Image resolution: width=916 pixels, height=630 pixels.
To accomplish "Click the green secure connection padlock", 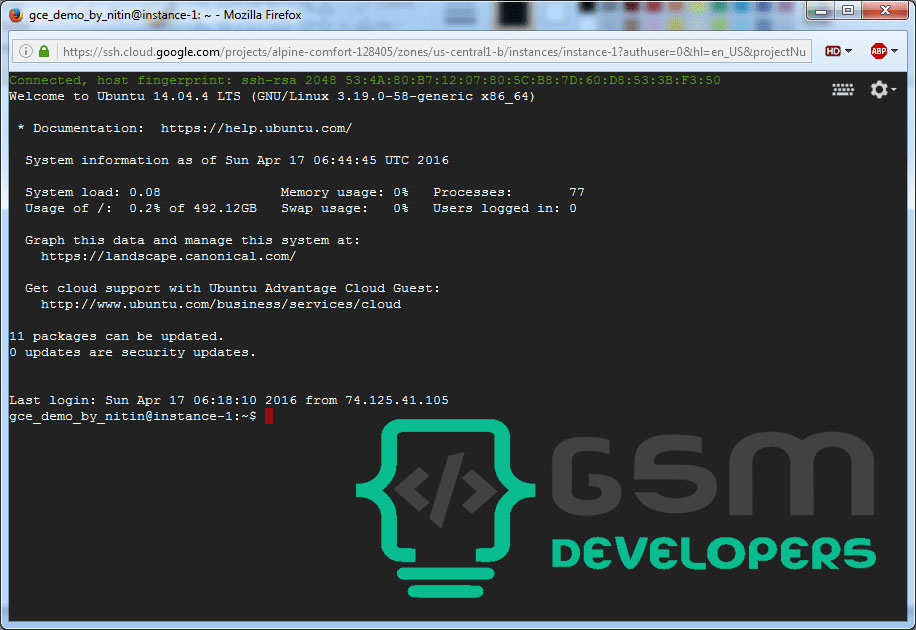I will (44, 51).
